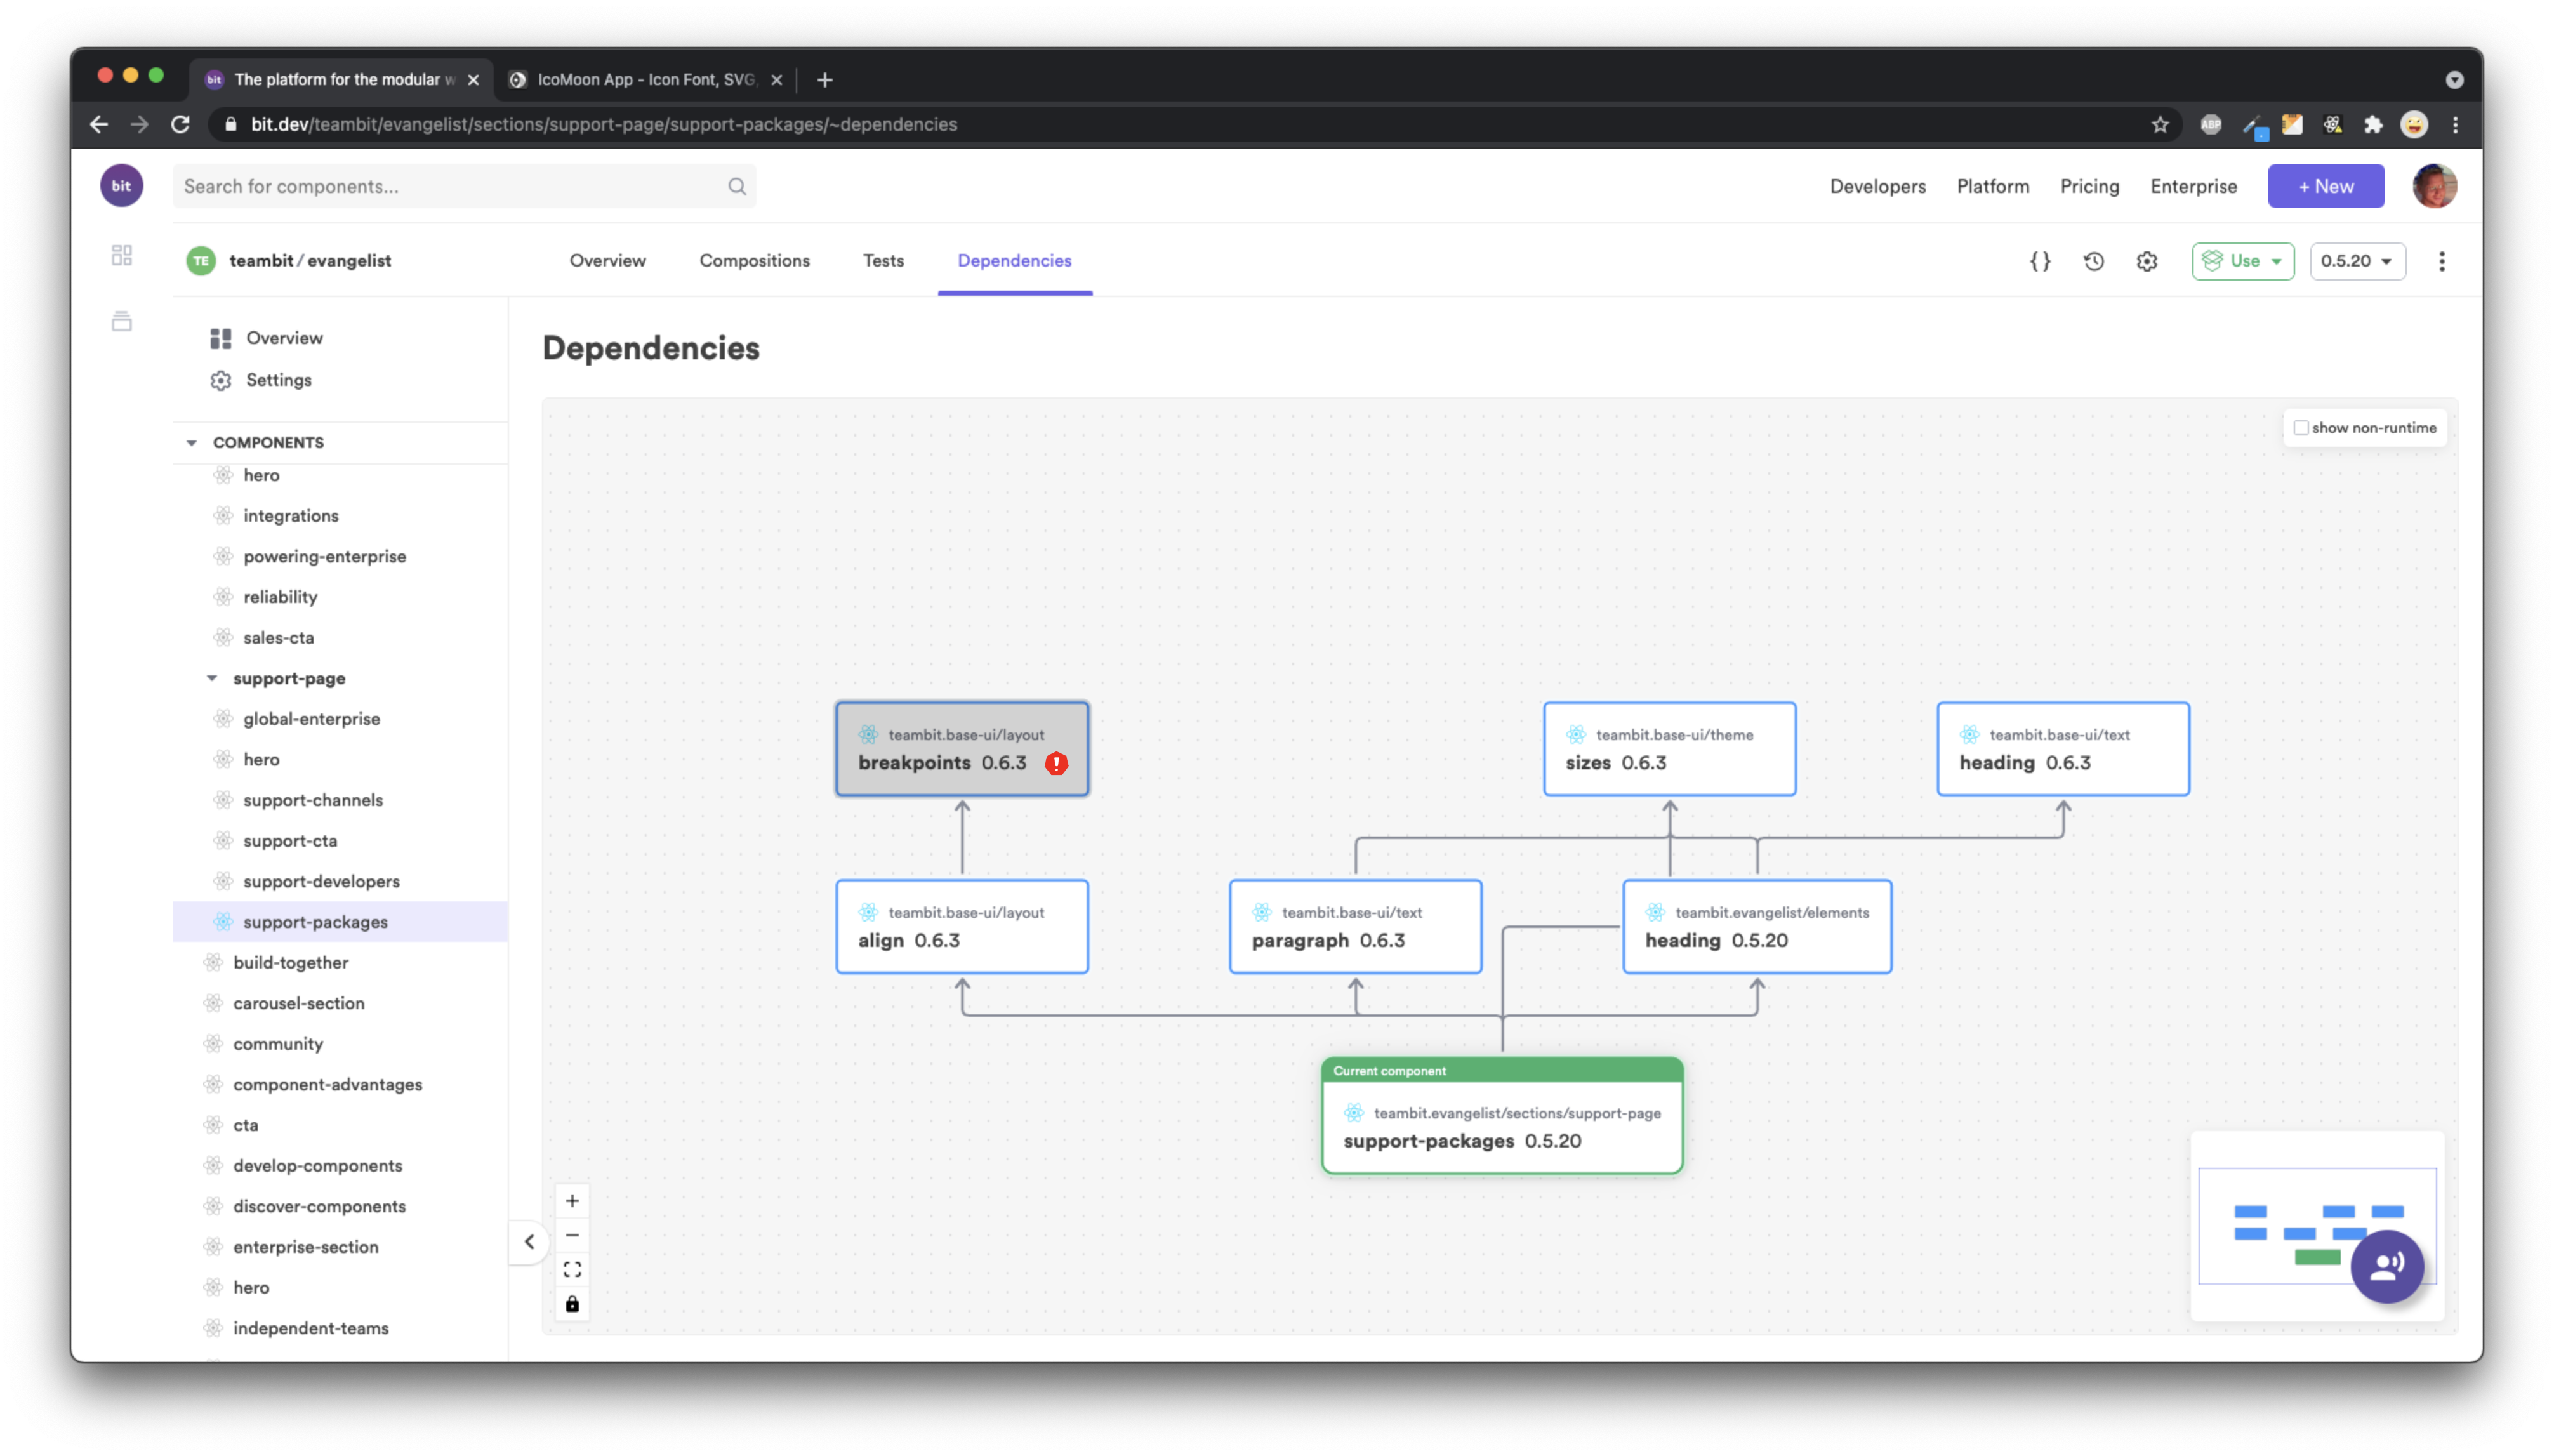Open the Pricing link
Screen dimensions: 2554x1456
[2089, 186]
